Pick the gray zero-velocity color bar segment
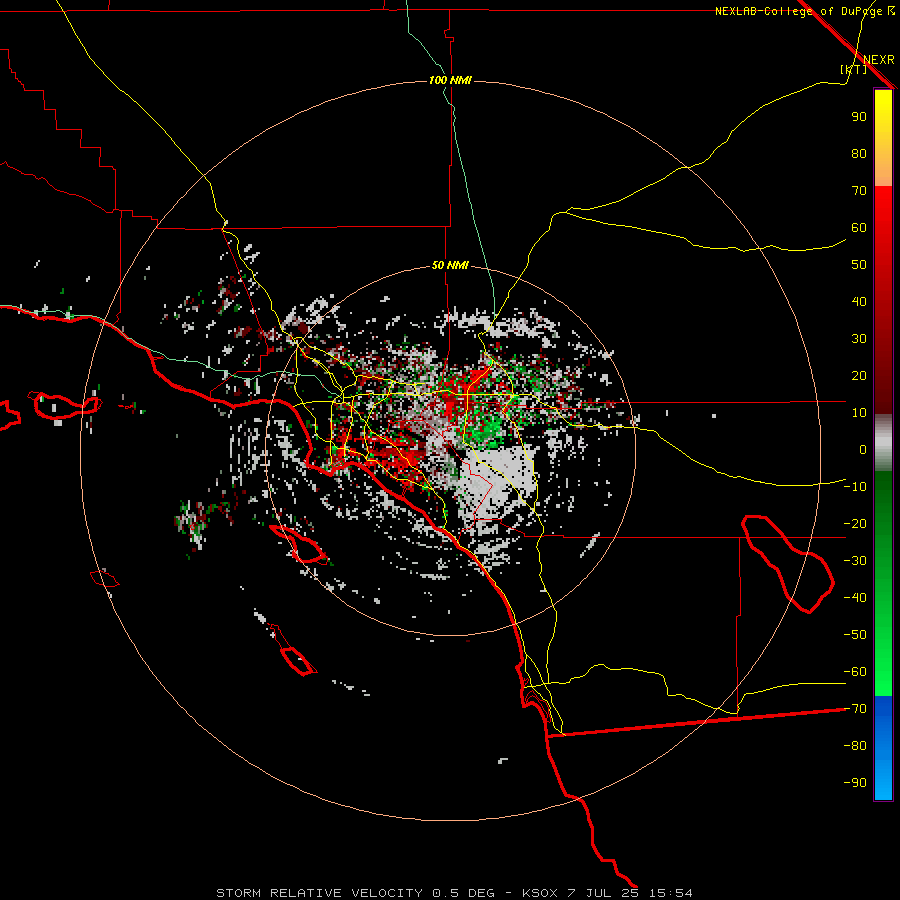Viewport: 900px width, 900px height. point(883,443)
